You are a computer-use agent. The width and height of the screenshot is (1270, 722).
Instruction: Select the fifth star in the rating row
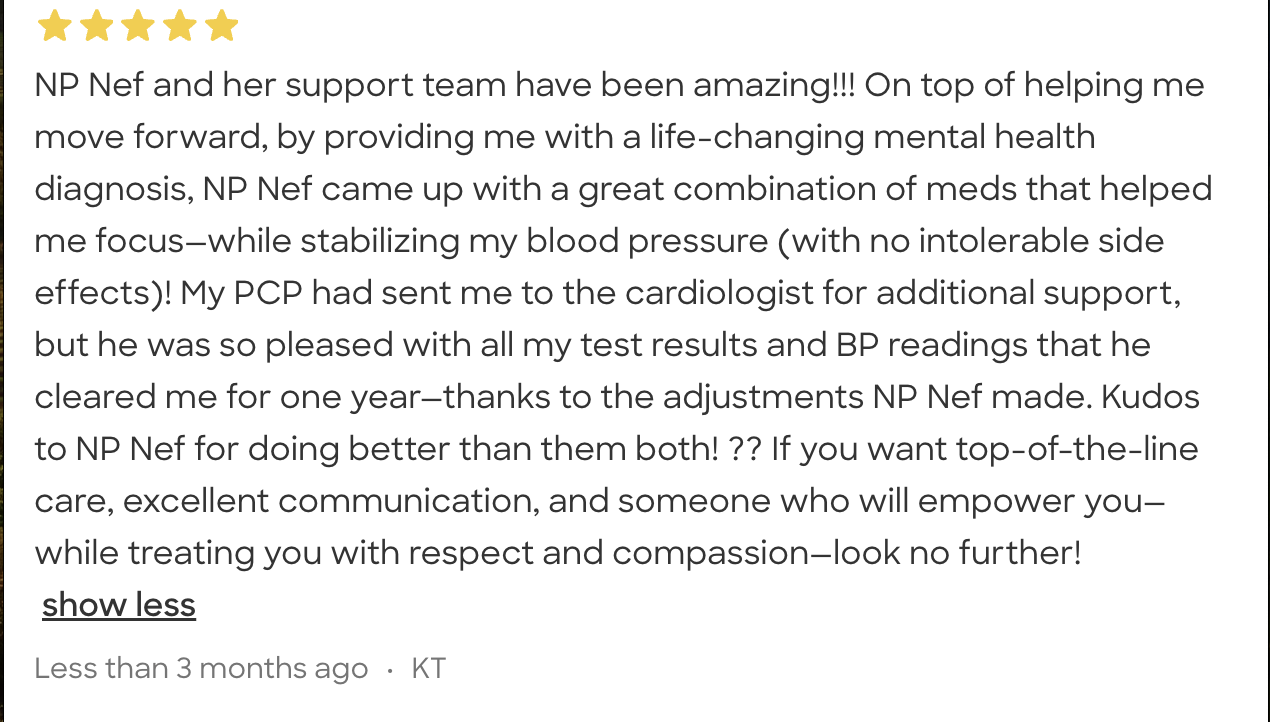click(x=221, y=25)
